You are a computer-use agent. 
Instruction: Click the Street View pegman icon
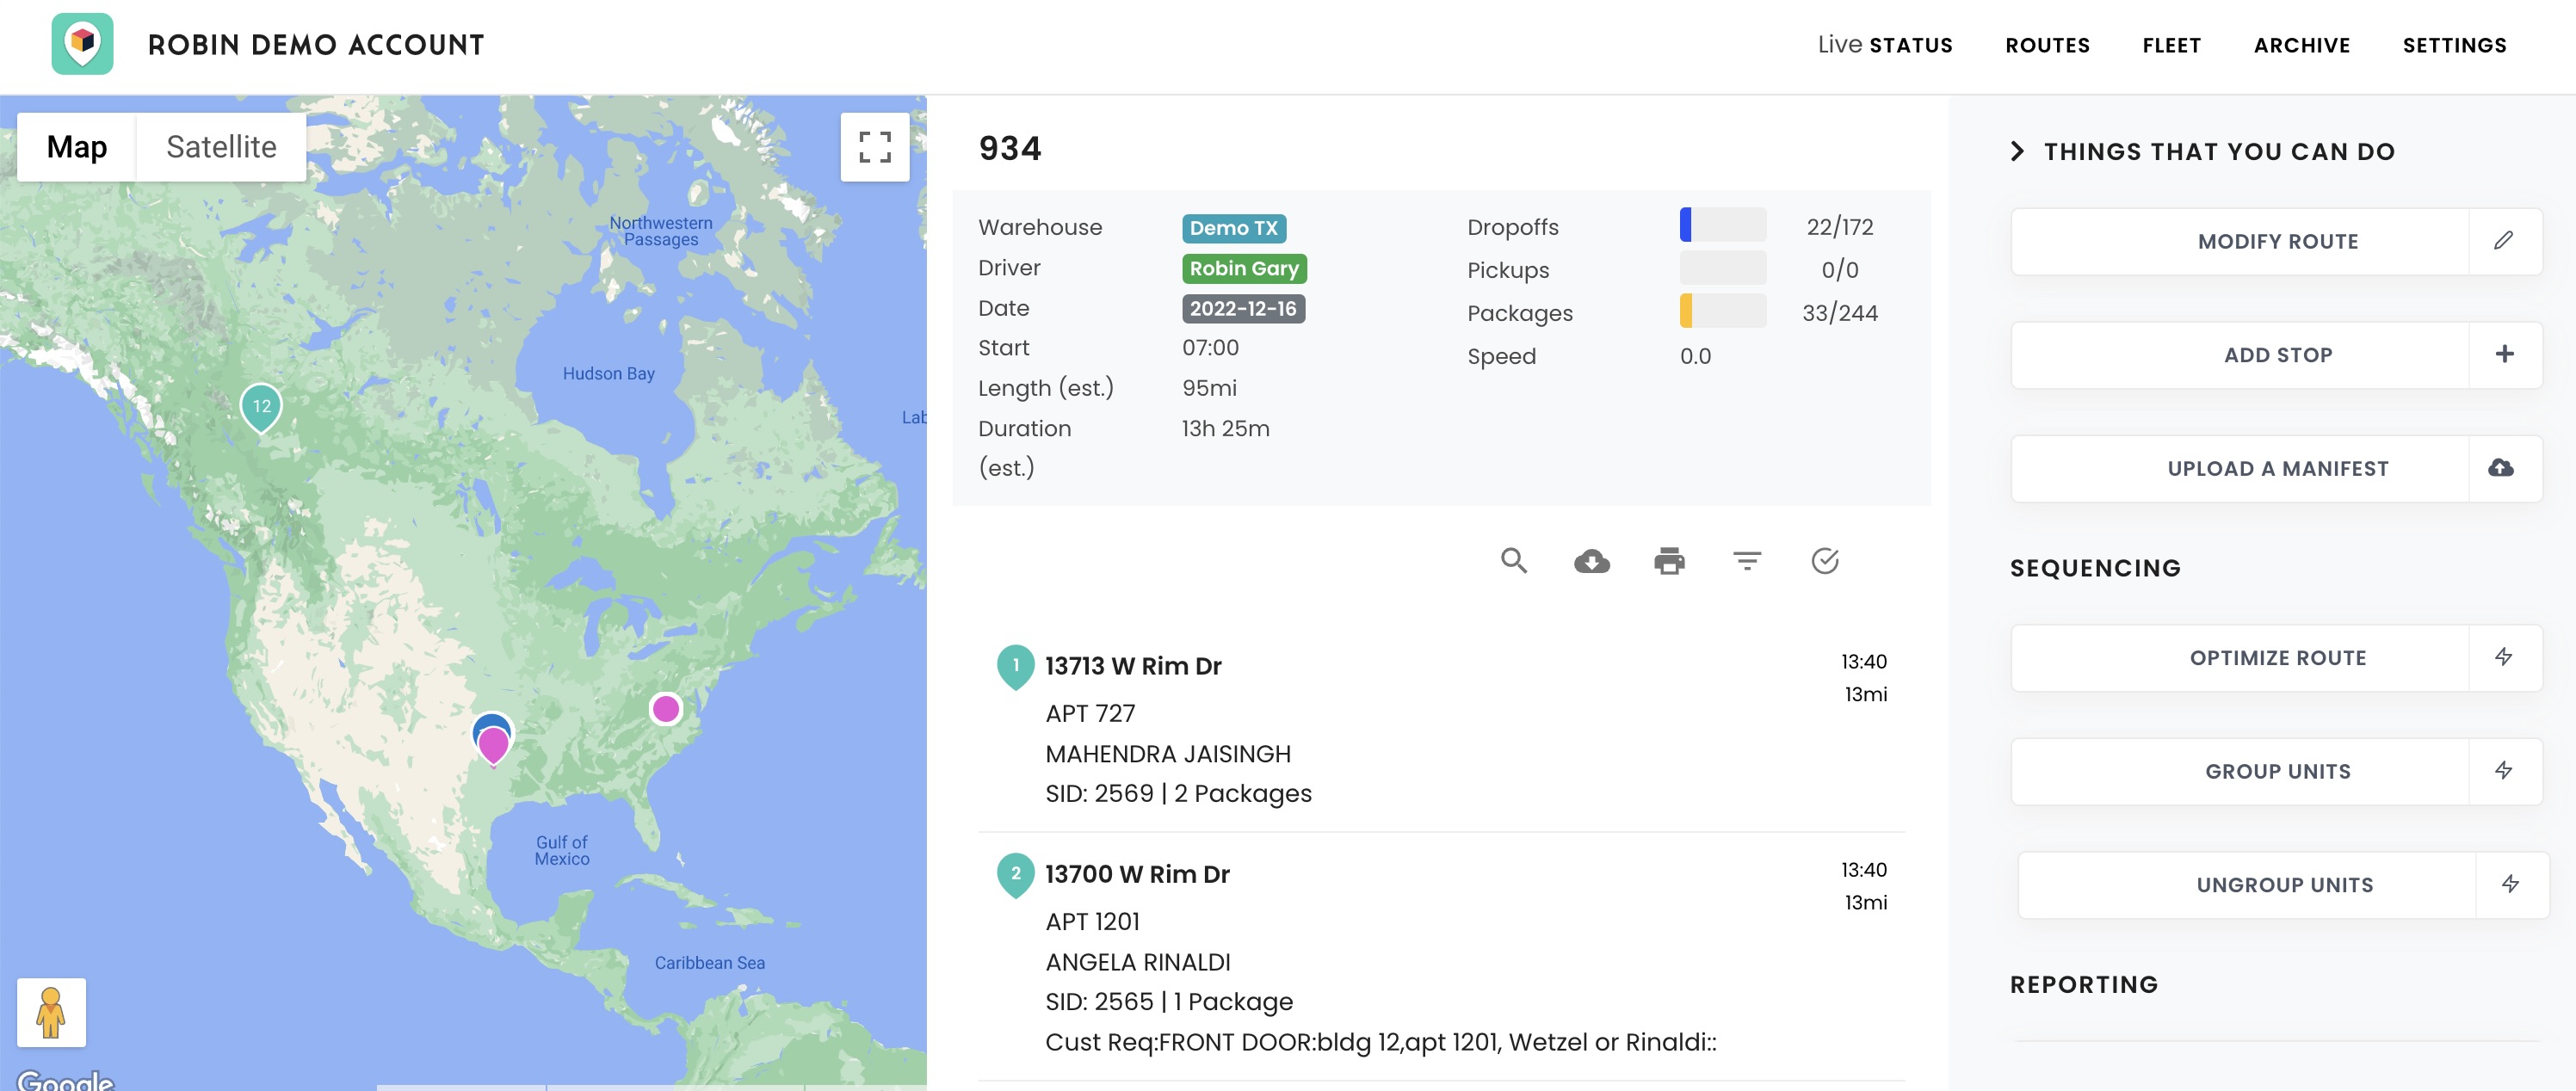tap(51, 1012)
